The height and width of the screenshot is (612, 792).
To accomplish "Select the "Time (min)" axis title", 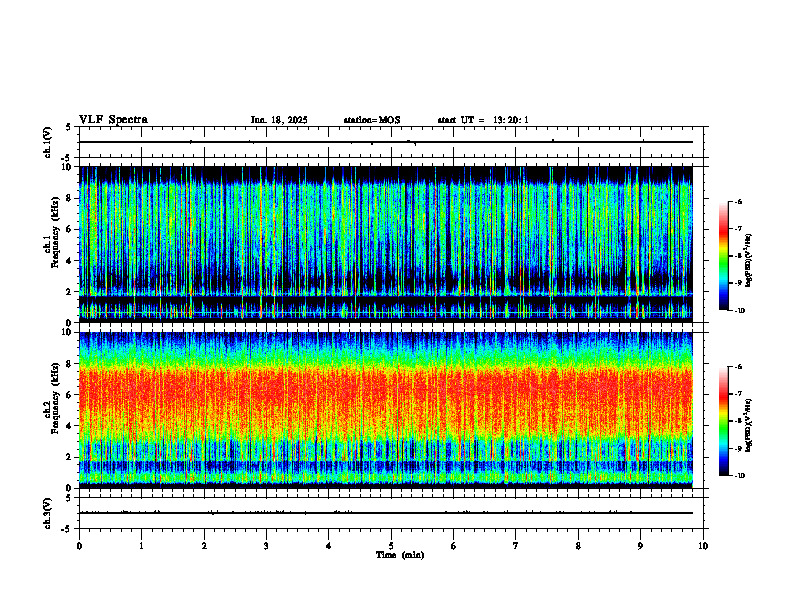I will click(400, 555).
